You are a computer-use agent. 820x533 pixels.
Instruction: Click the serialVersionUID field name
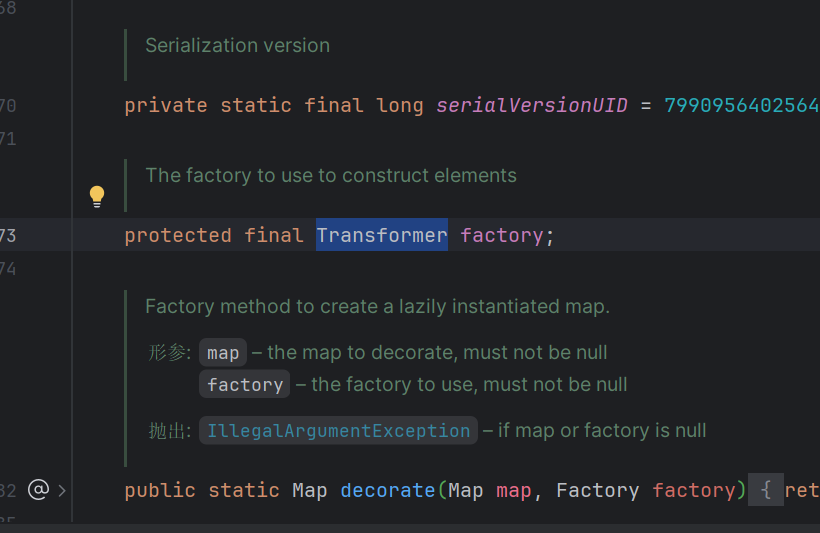pyautogui.click(x=531, y=106)
